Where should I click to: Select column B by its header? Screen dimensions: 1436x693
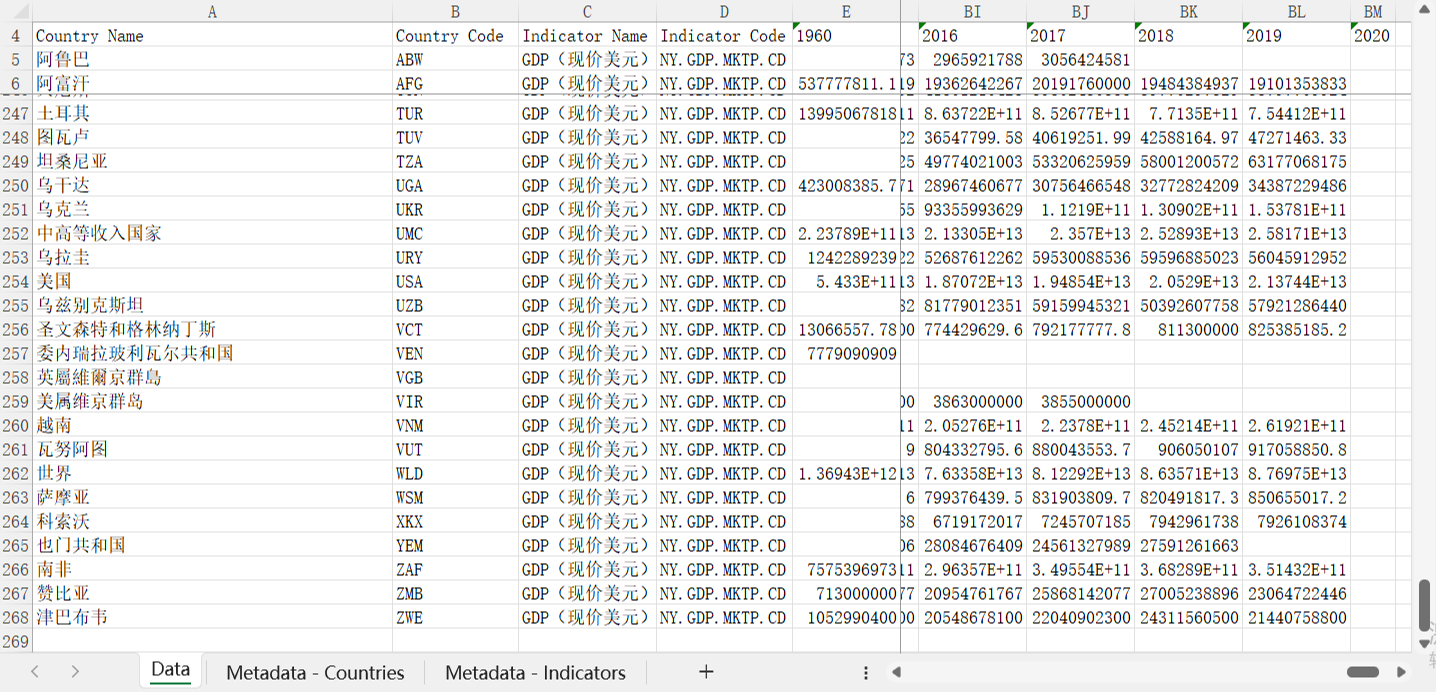click(455, 12)
